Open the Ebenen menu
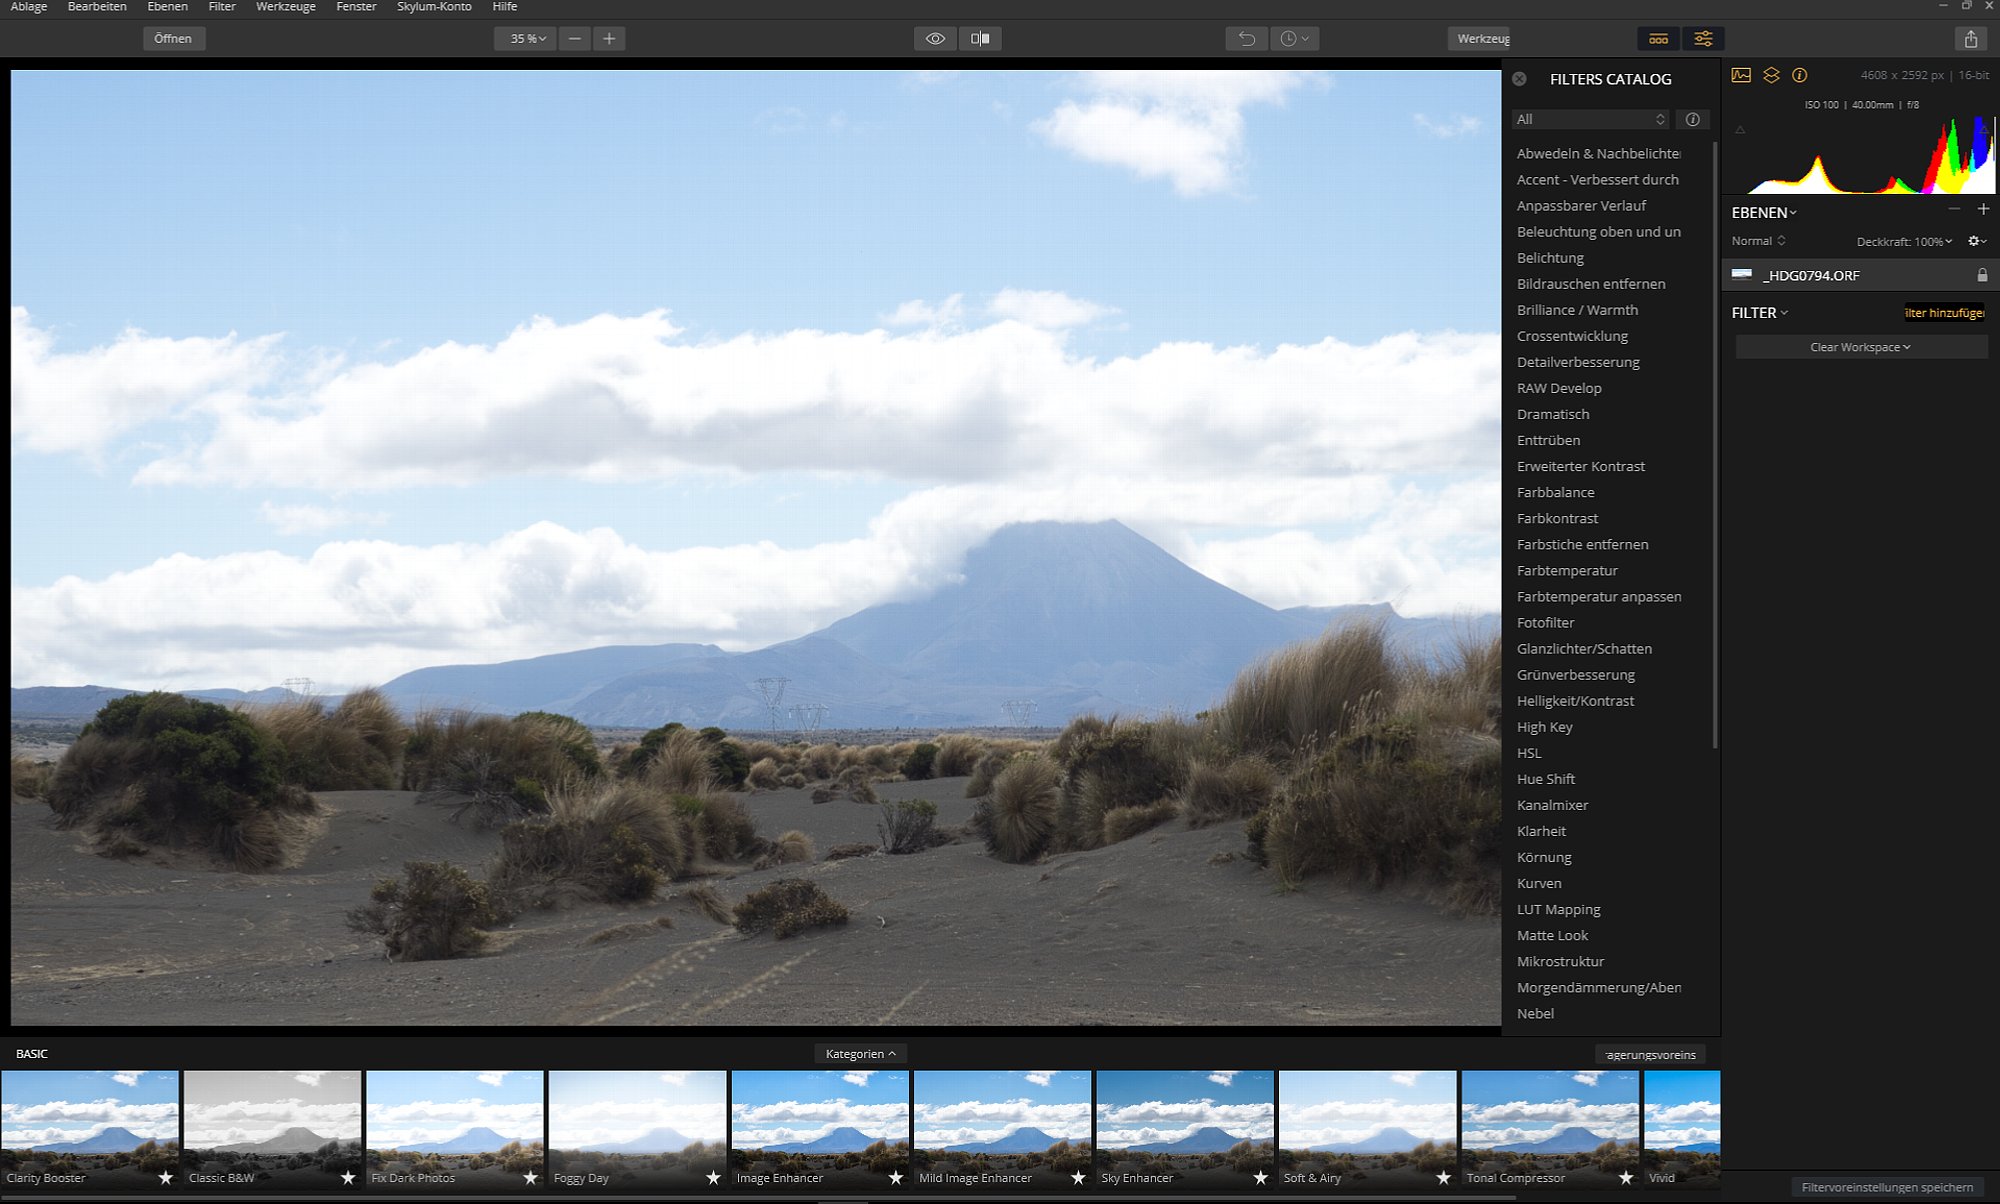The image size is (2000, 1204). click(x=167, y=7)
